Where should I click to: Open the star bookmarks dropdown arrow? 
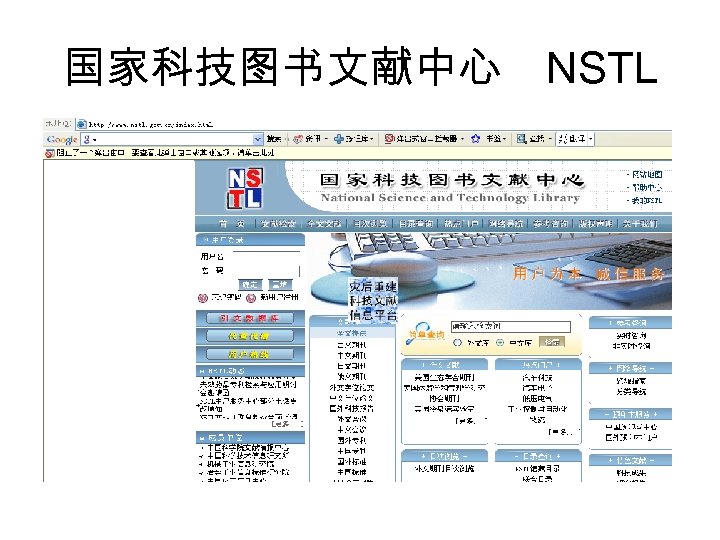[505, 139]
